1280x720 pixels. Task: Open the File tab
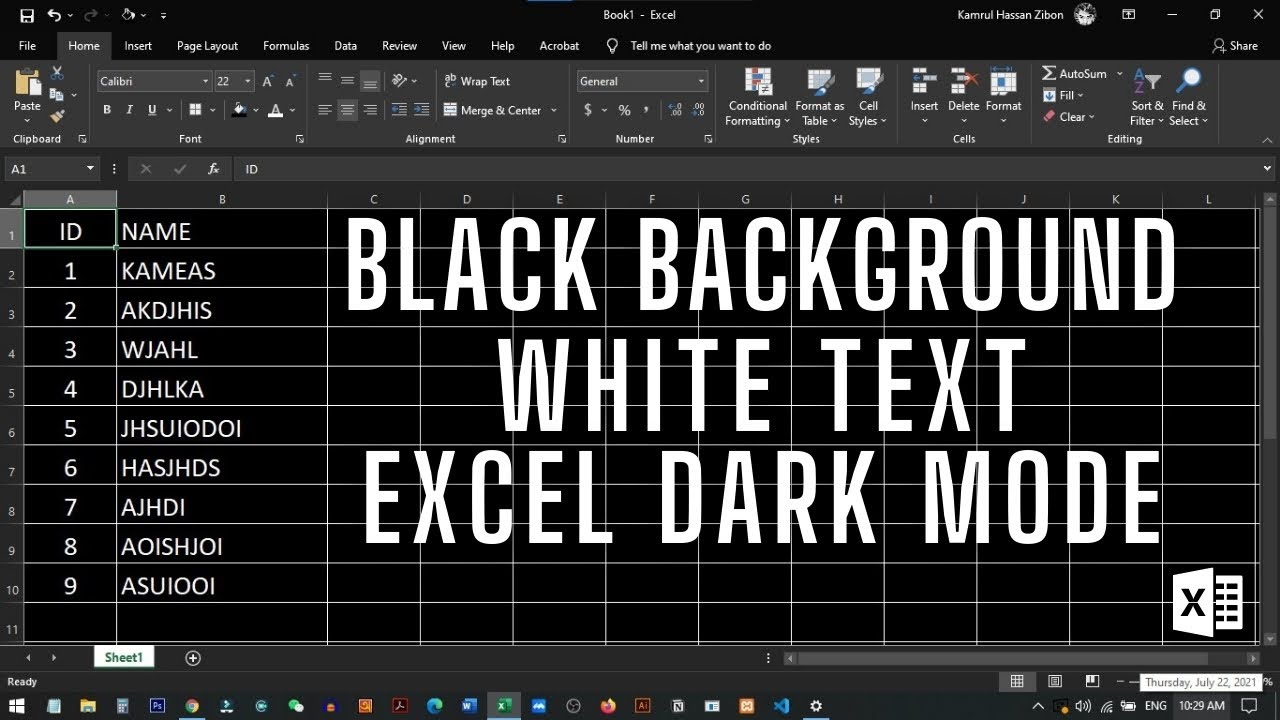coord(27,46)
